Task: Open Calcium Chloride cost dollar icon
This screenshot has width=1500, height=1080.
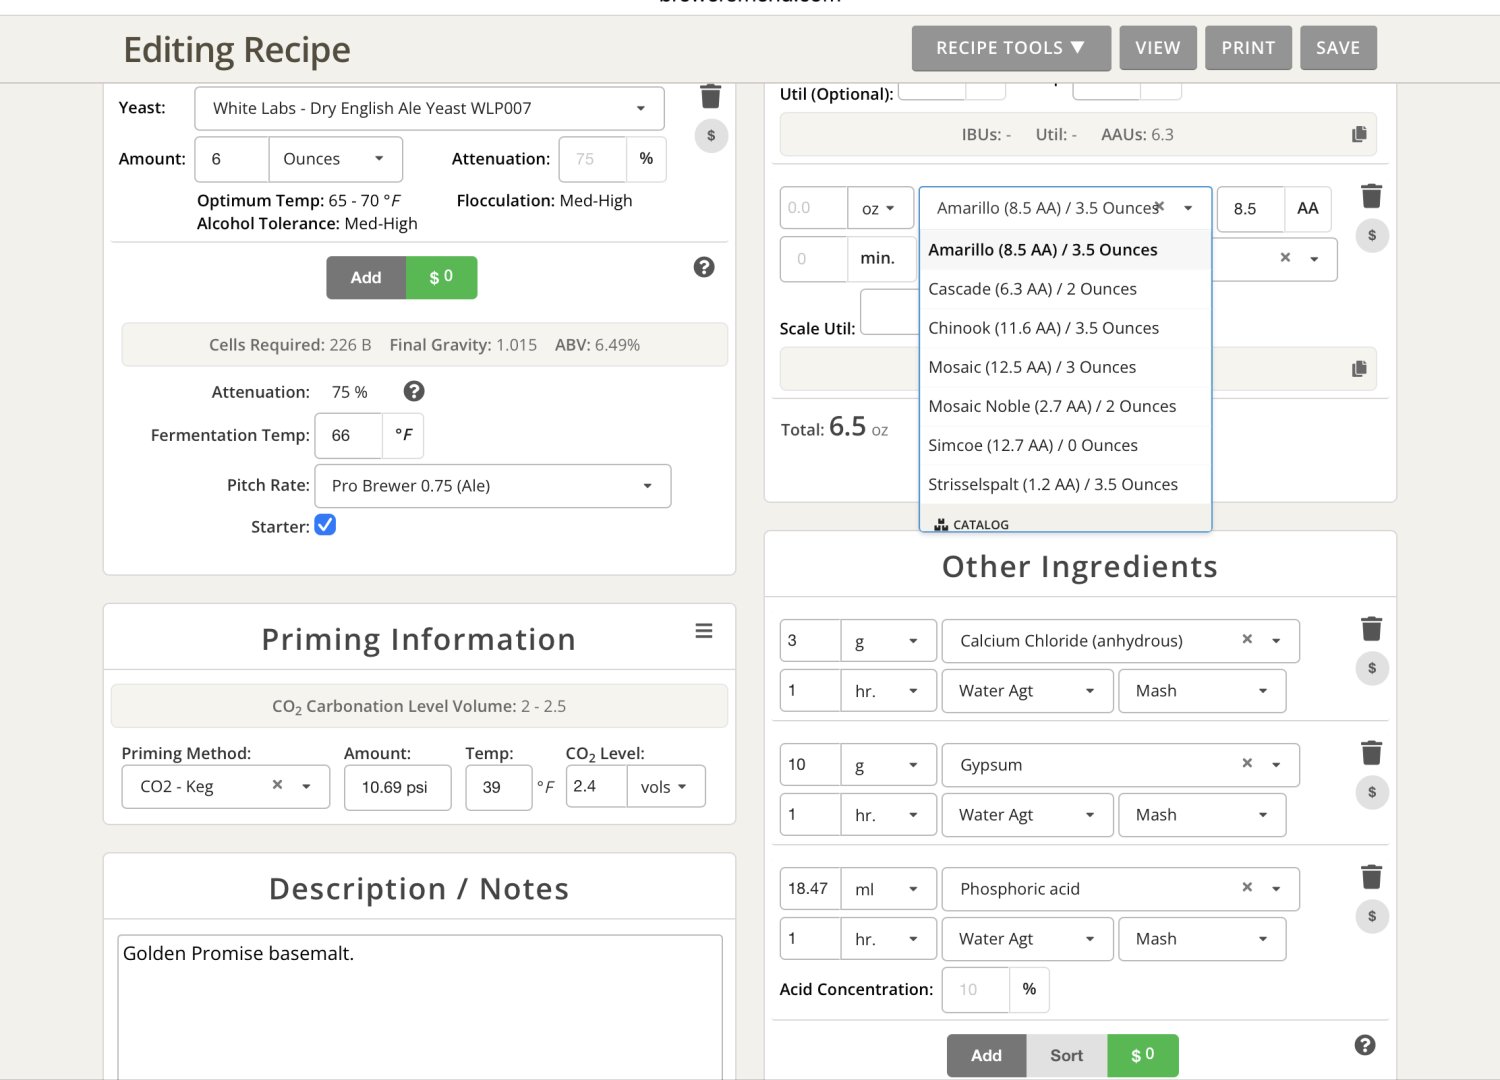Action: tap(1371, 668)
